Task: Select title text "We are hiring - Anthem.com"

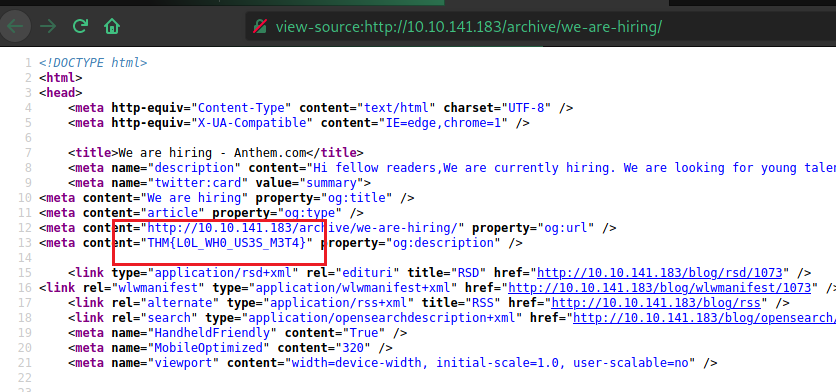Action: point(212,153)
